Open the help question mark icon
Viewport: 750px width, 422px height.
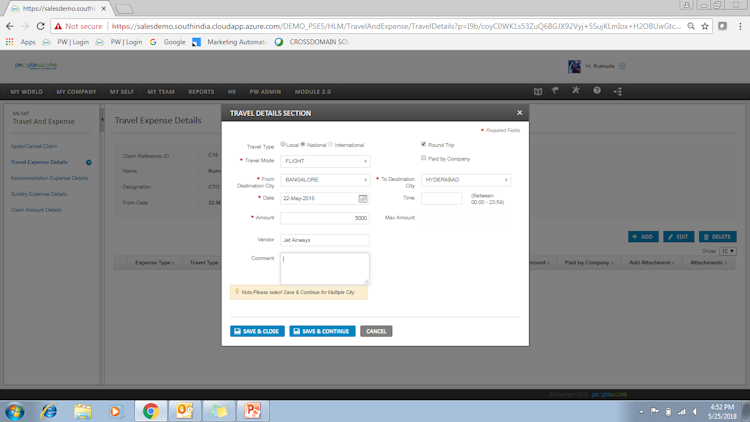coord(596,90)
